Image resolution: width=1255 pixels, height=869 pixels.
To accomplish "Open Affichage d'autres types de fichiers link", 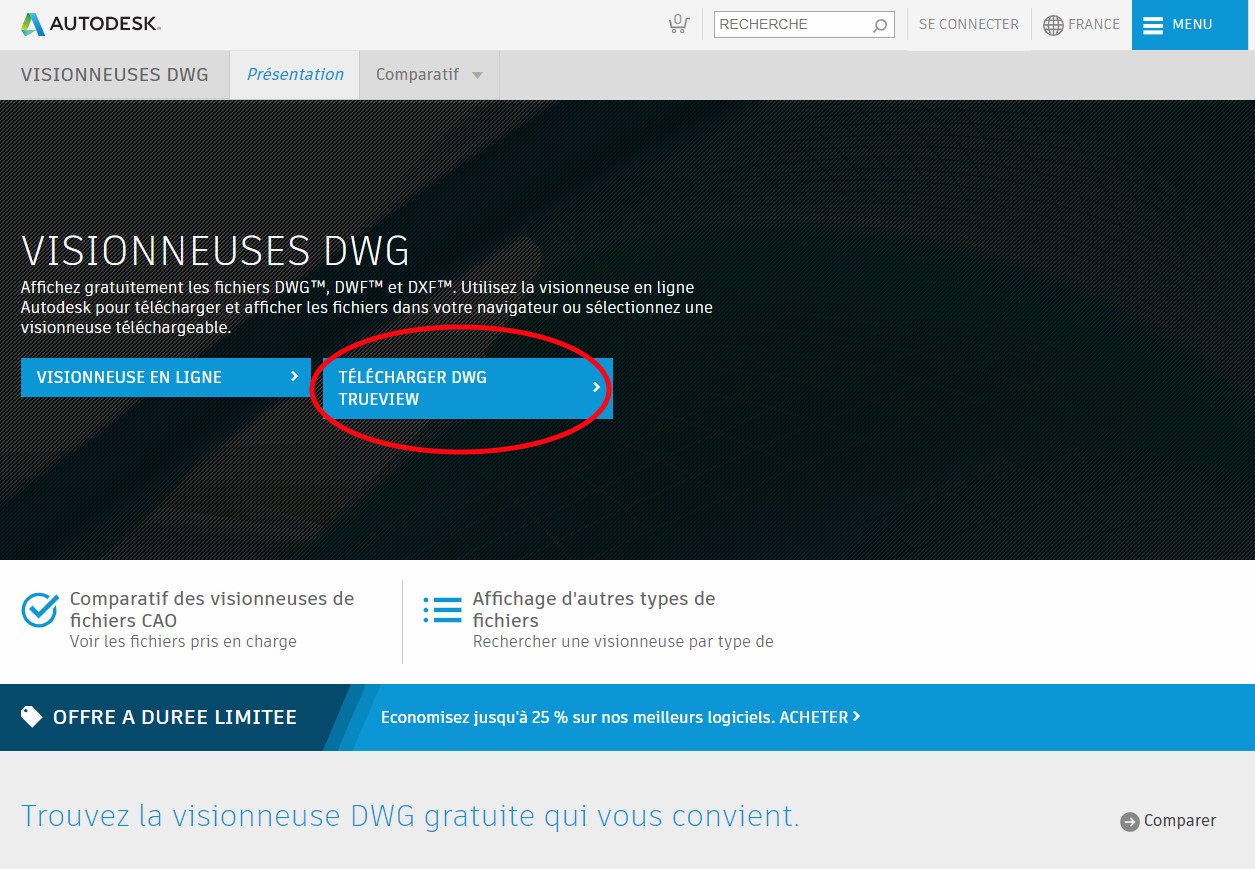I will pos(594,609).
